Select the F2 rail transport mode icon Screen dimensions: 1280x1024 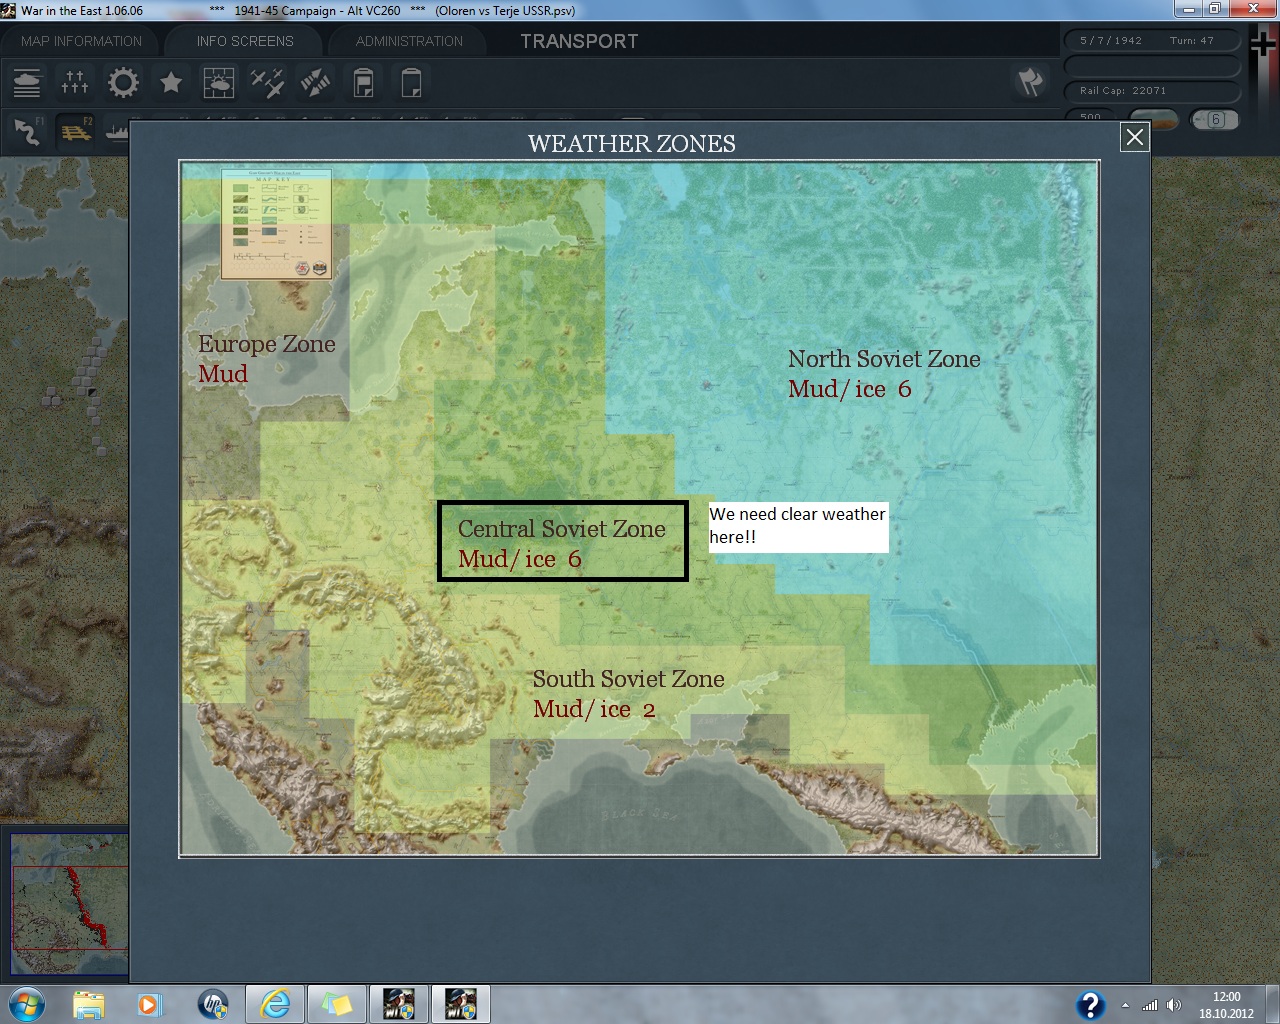pos(75,131)
